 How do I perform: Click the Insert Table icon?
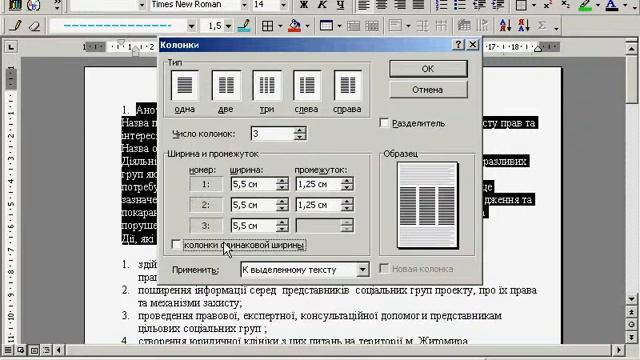coord(327,26)
